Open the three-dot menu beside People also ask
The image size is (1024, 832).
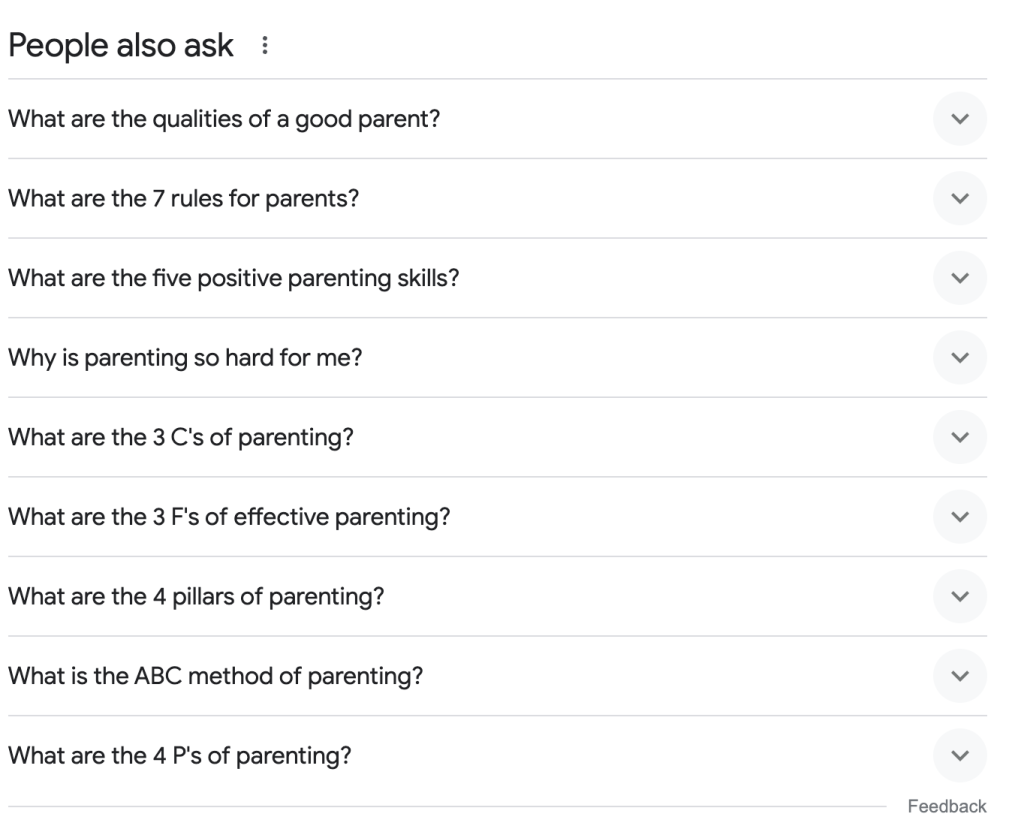(x=264, y=46)
